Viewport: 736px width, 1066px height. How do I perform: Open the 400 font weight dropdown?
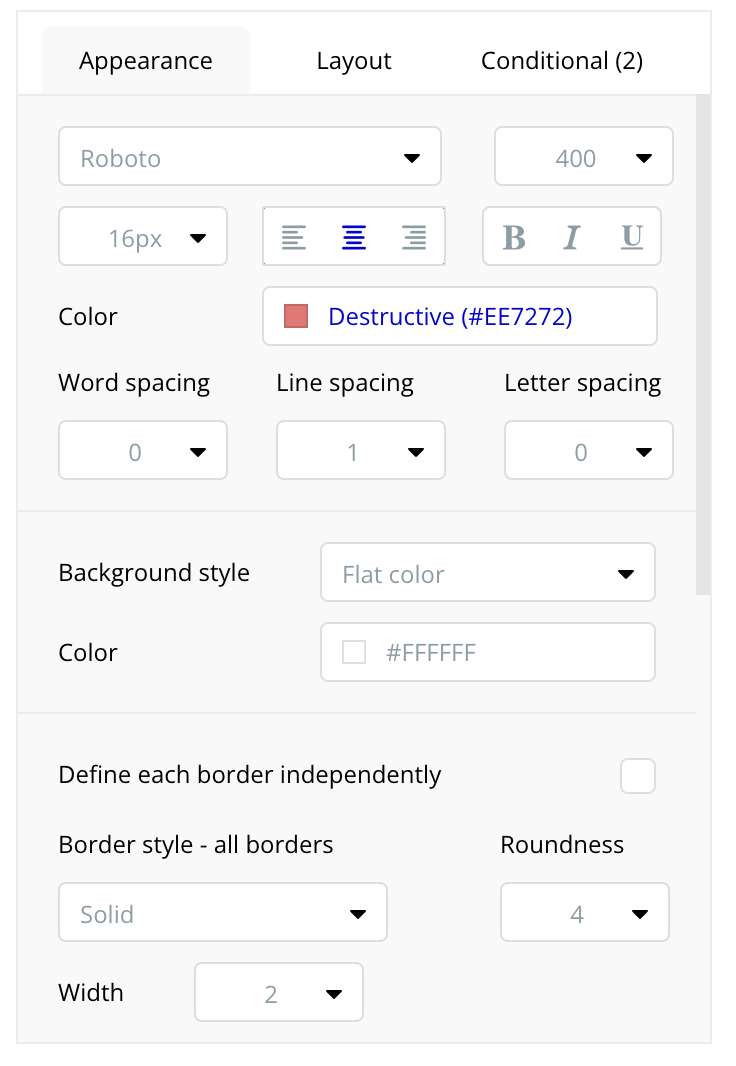click(x=584, y=157)
